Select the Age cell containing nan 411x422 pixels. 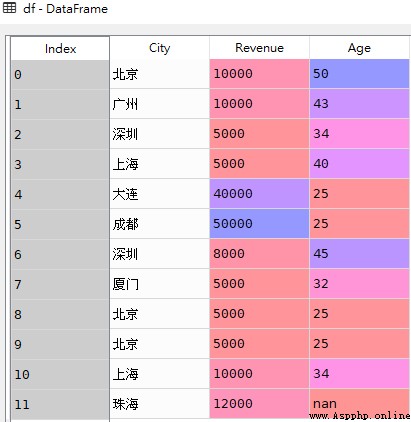coord(359,404)
